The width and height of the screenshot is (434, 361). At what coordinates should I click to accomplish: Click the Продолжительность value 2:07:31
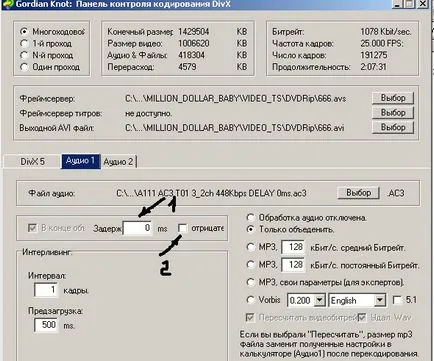tap(373, 67)
